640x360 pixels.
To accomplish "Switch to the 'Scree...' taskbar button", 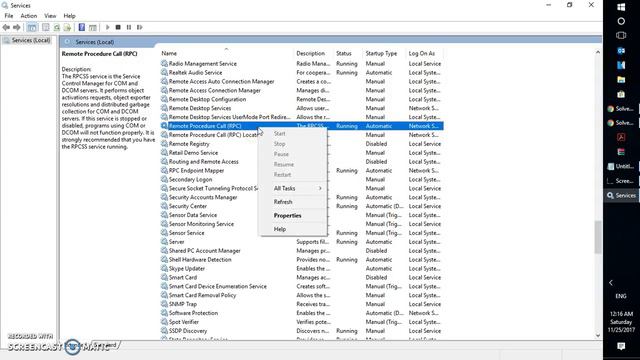I will 621,181.
